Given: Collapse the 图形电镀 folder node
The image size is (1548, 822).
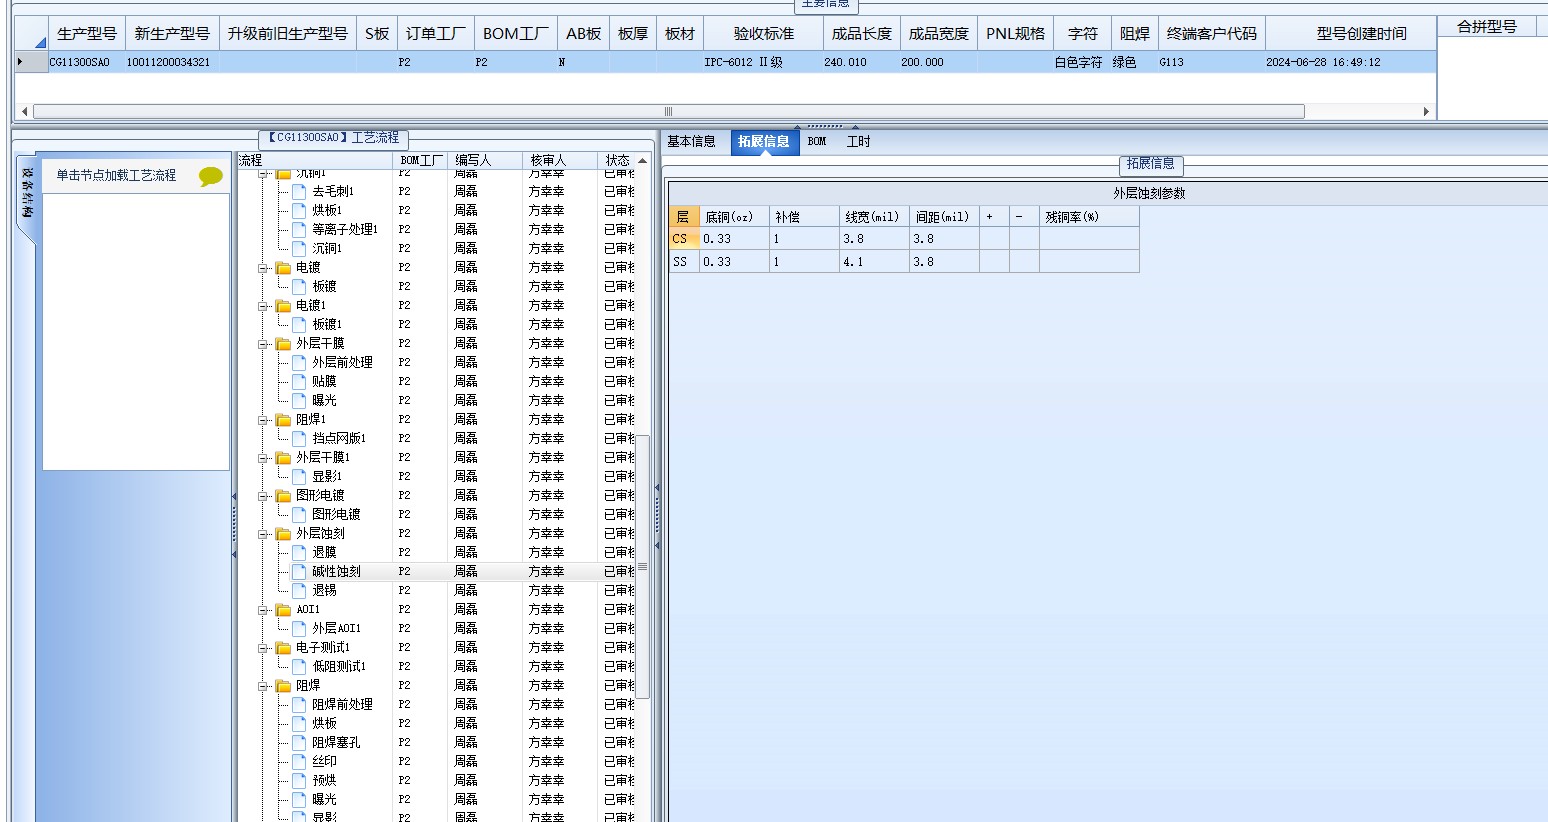Looking at the screenshot, I should click(x=264, y=496).
